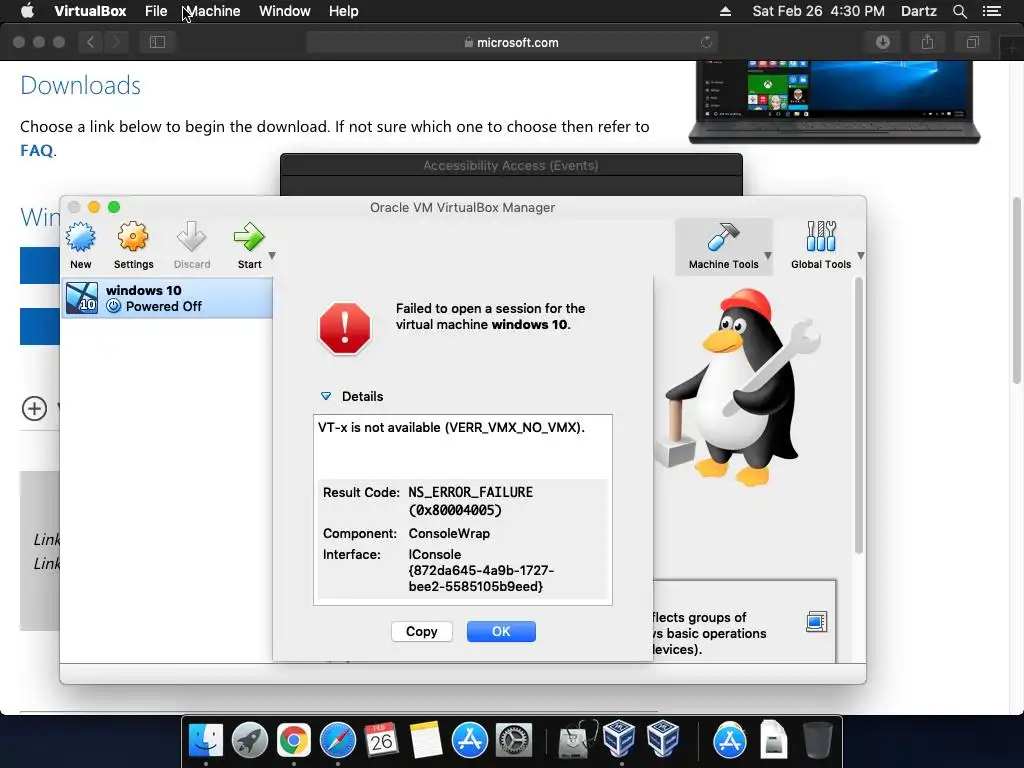Expand Global Tools dropdown arrow
This screenshot has height=768, width=1024.
pos(861,255)
